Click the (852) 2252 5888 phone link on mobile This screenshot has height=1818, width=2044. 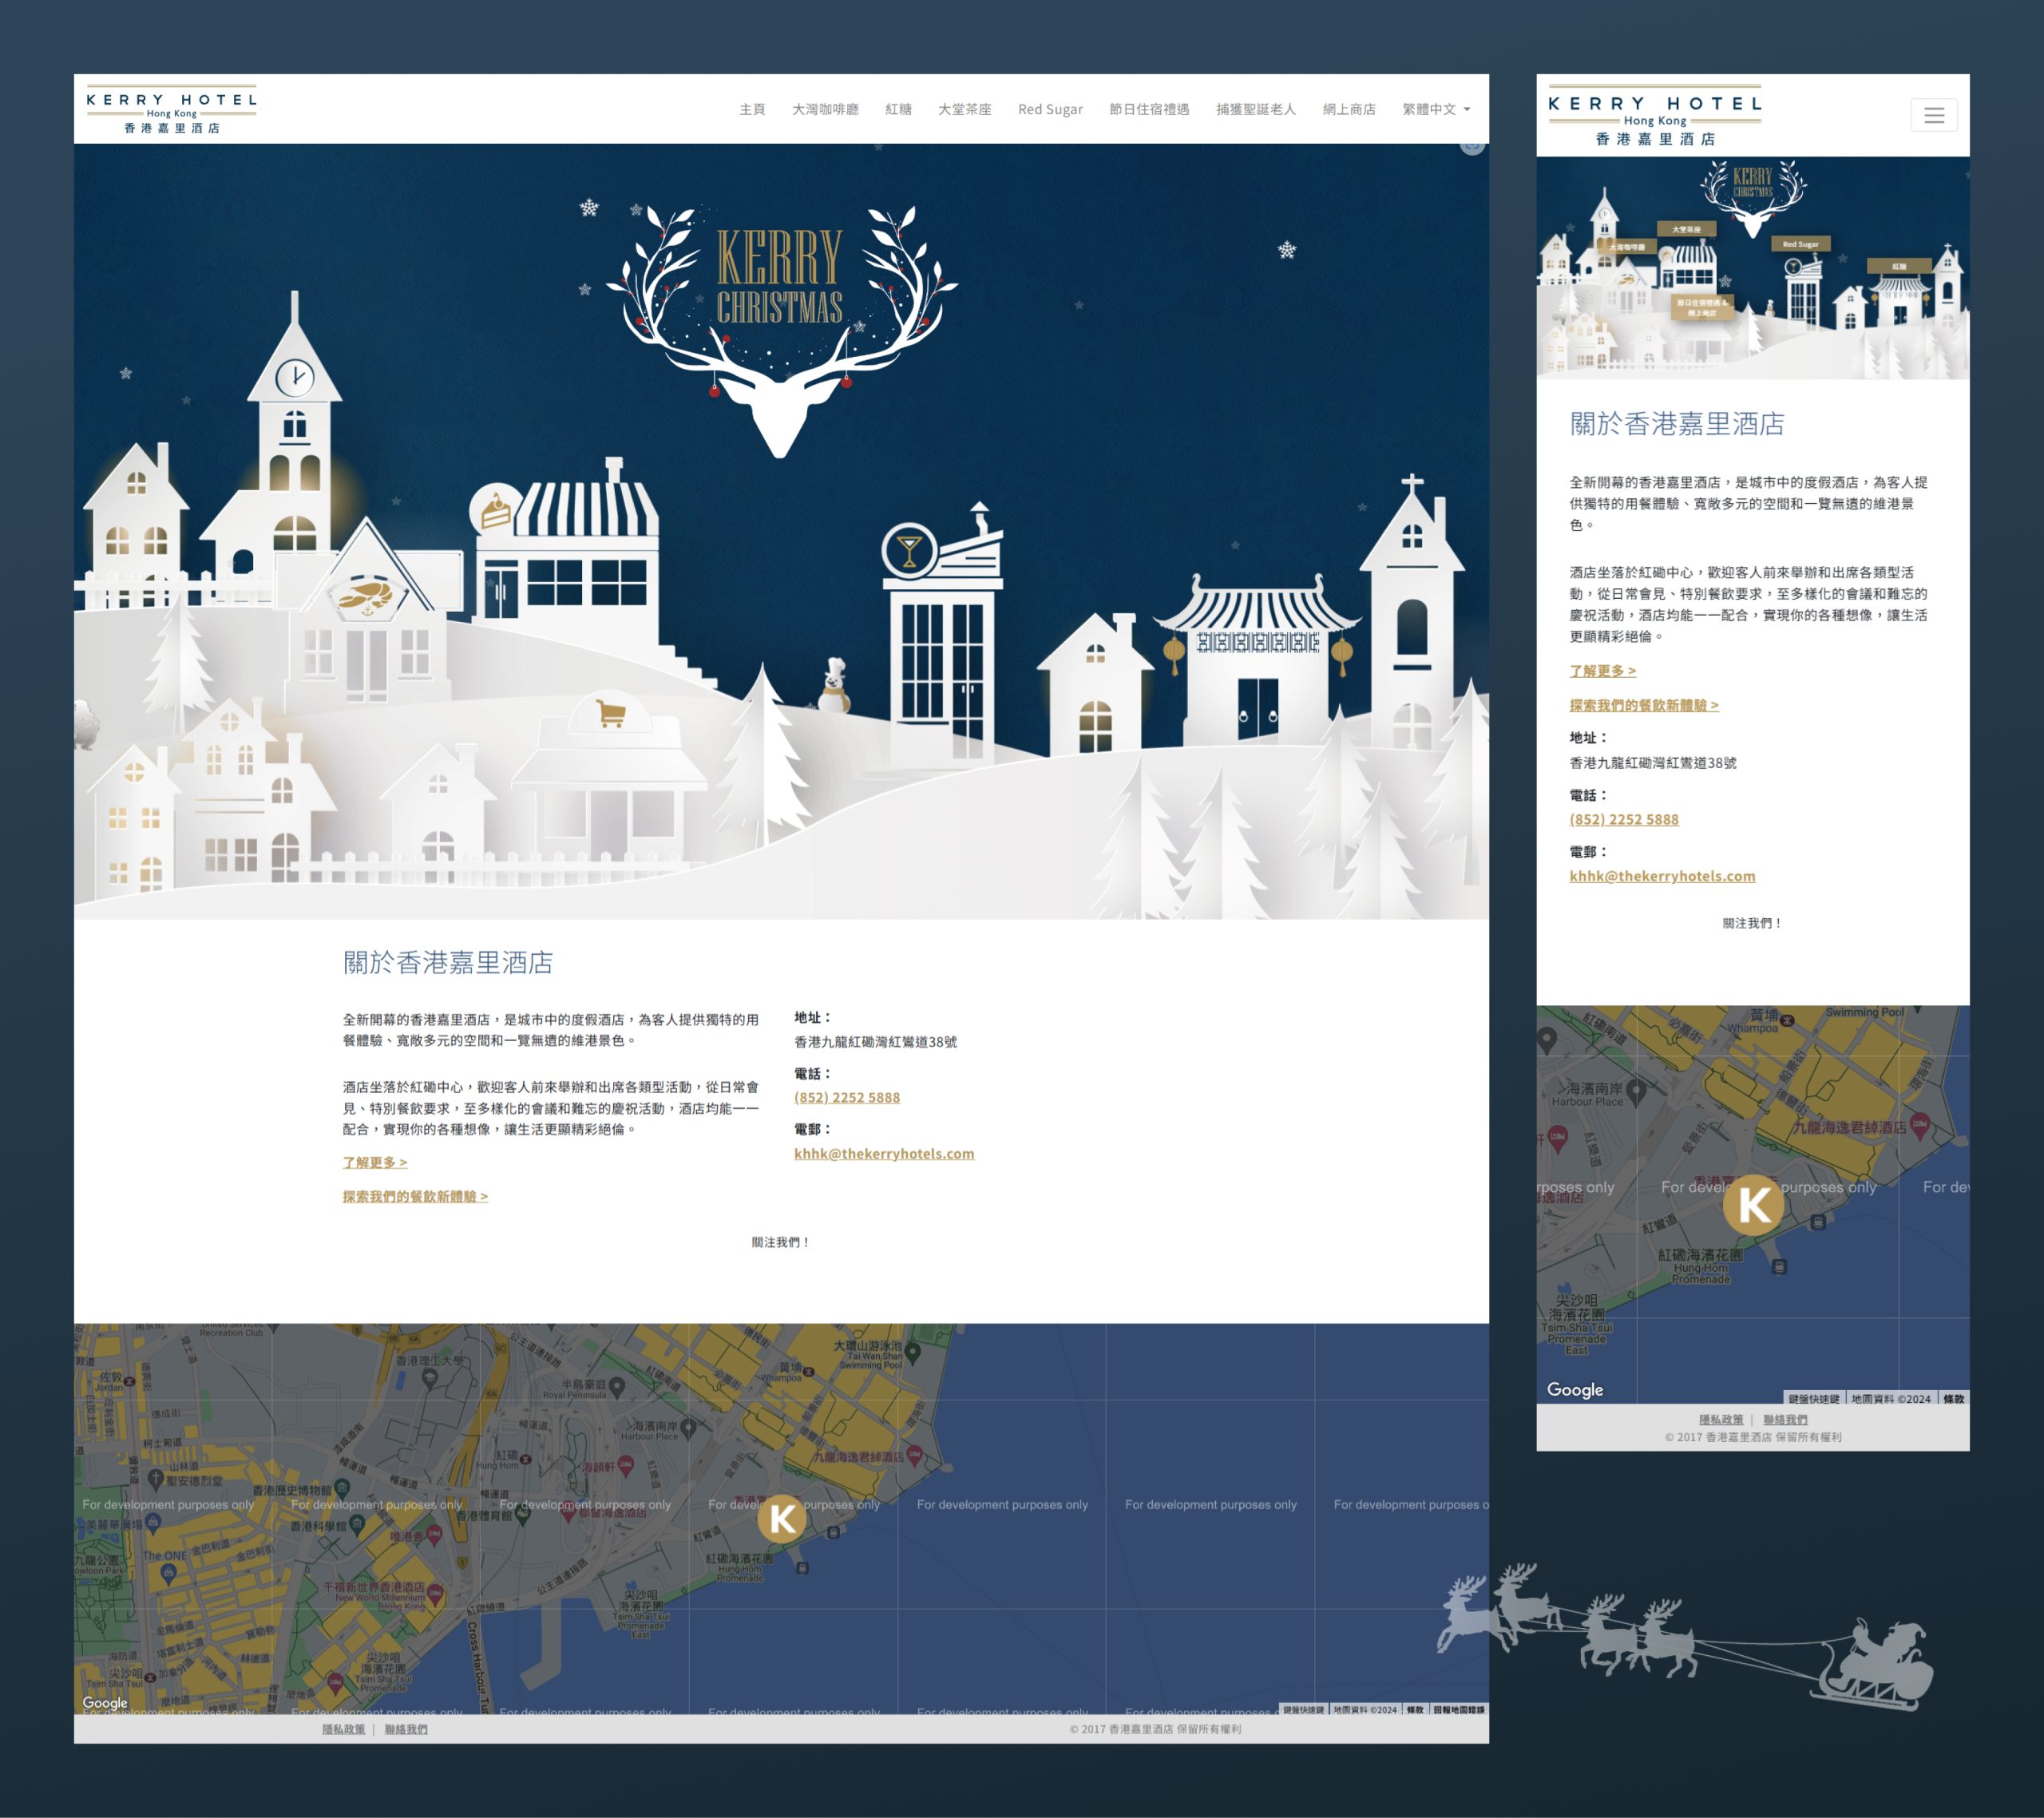pyautogui.click(x=1624, y=819)
